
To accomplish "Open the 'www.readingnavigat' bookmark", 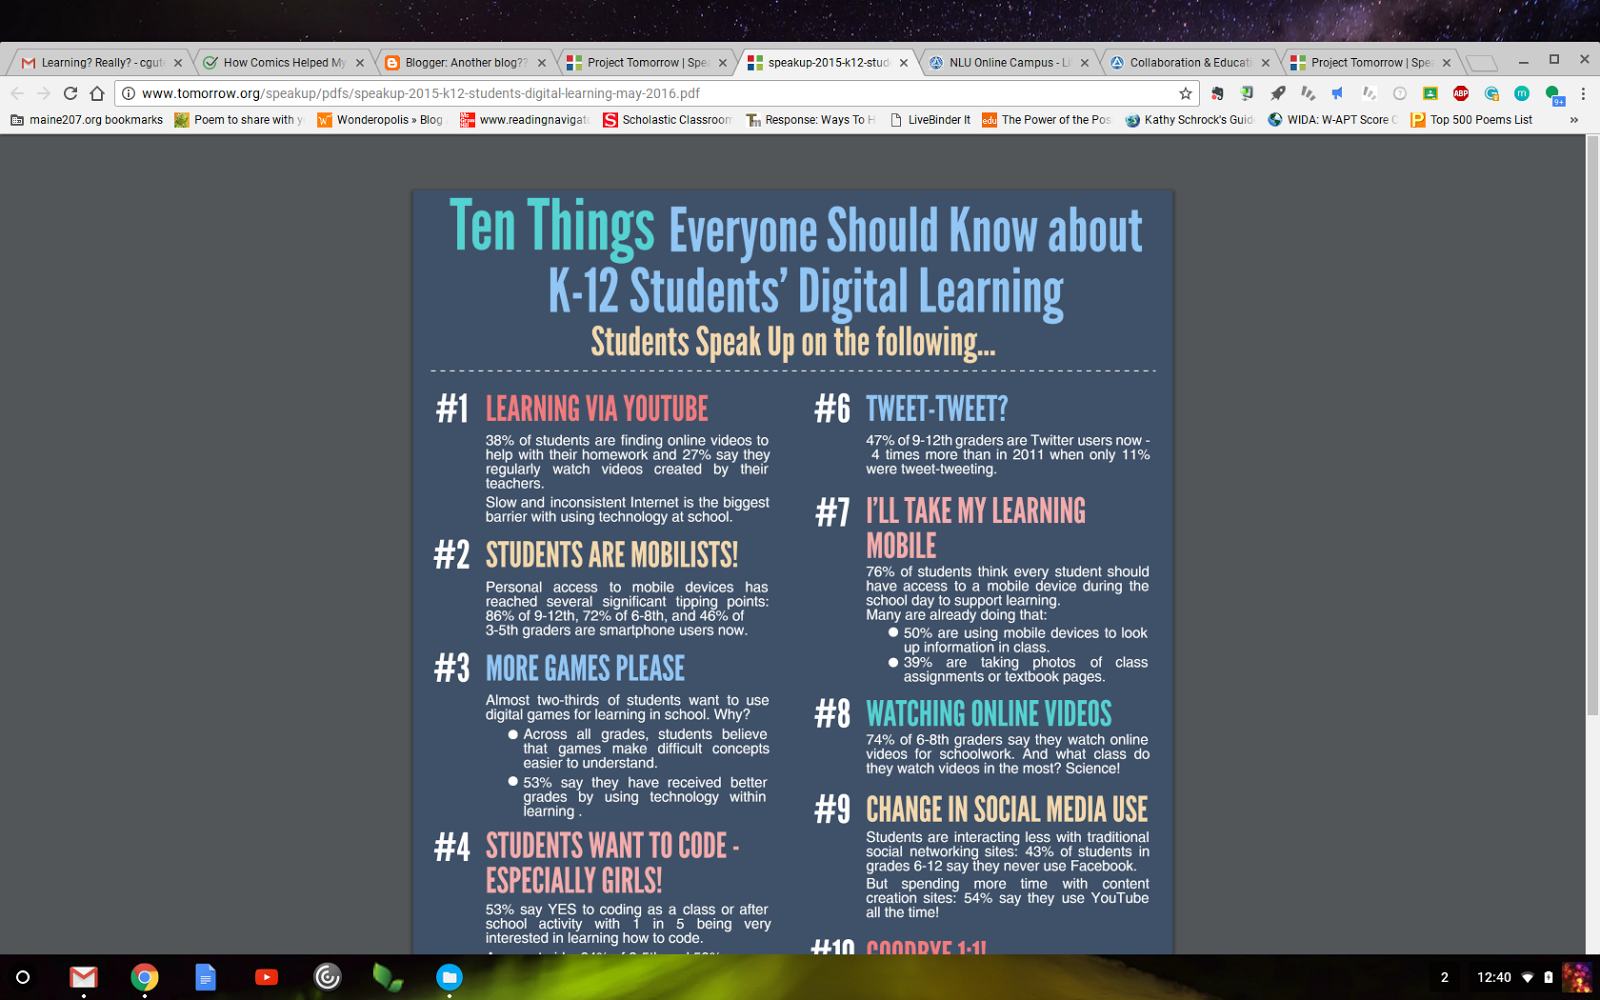I will [x=524, y=120].
